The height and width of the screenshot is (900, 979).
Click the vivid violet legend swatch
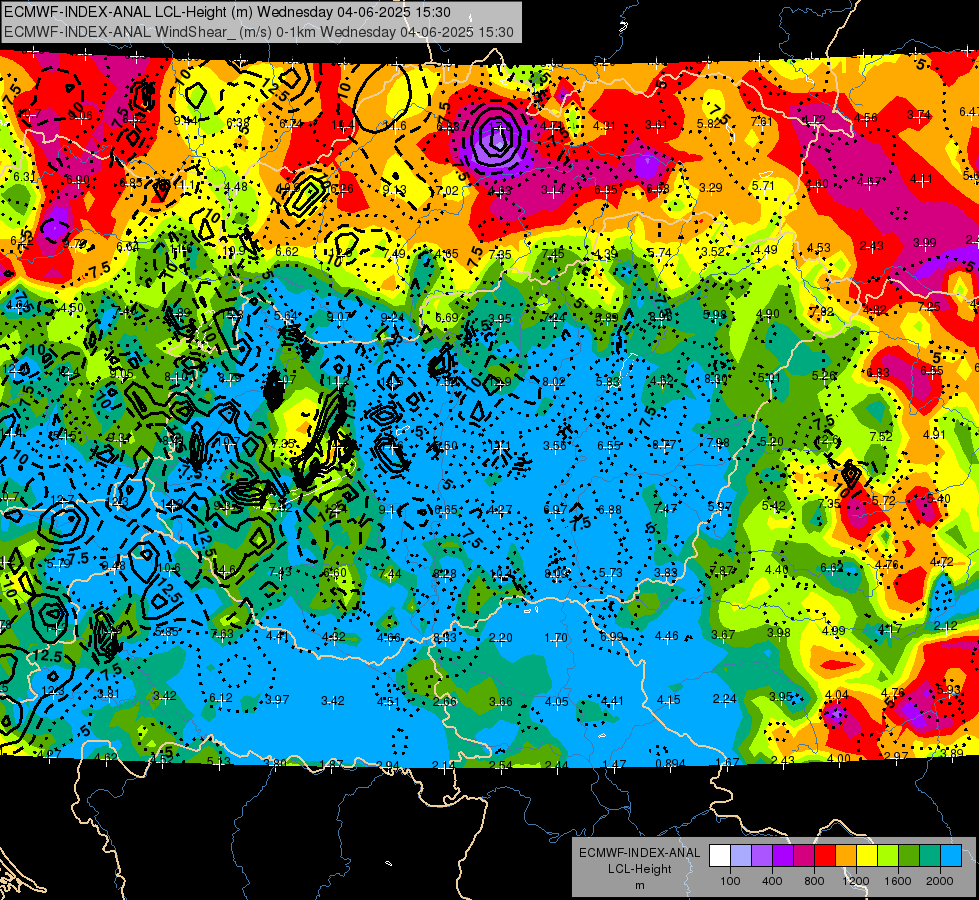(783, 856)
